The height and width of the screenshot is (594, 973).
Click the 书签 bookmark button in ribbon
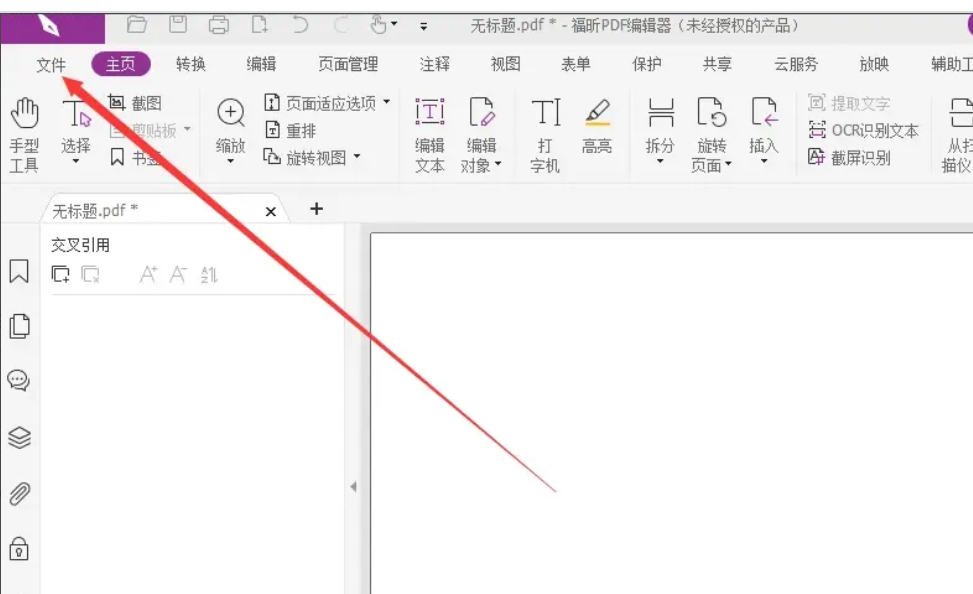(135, 157)
